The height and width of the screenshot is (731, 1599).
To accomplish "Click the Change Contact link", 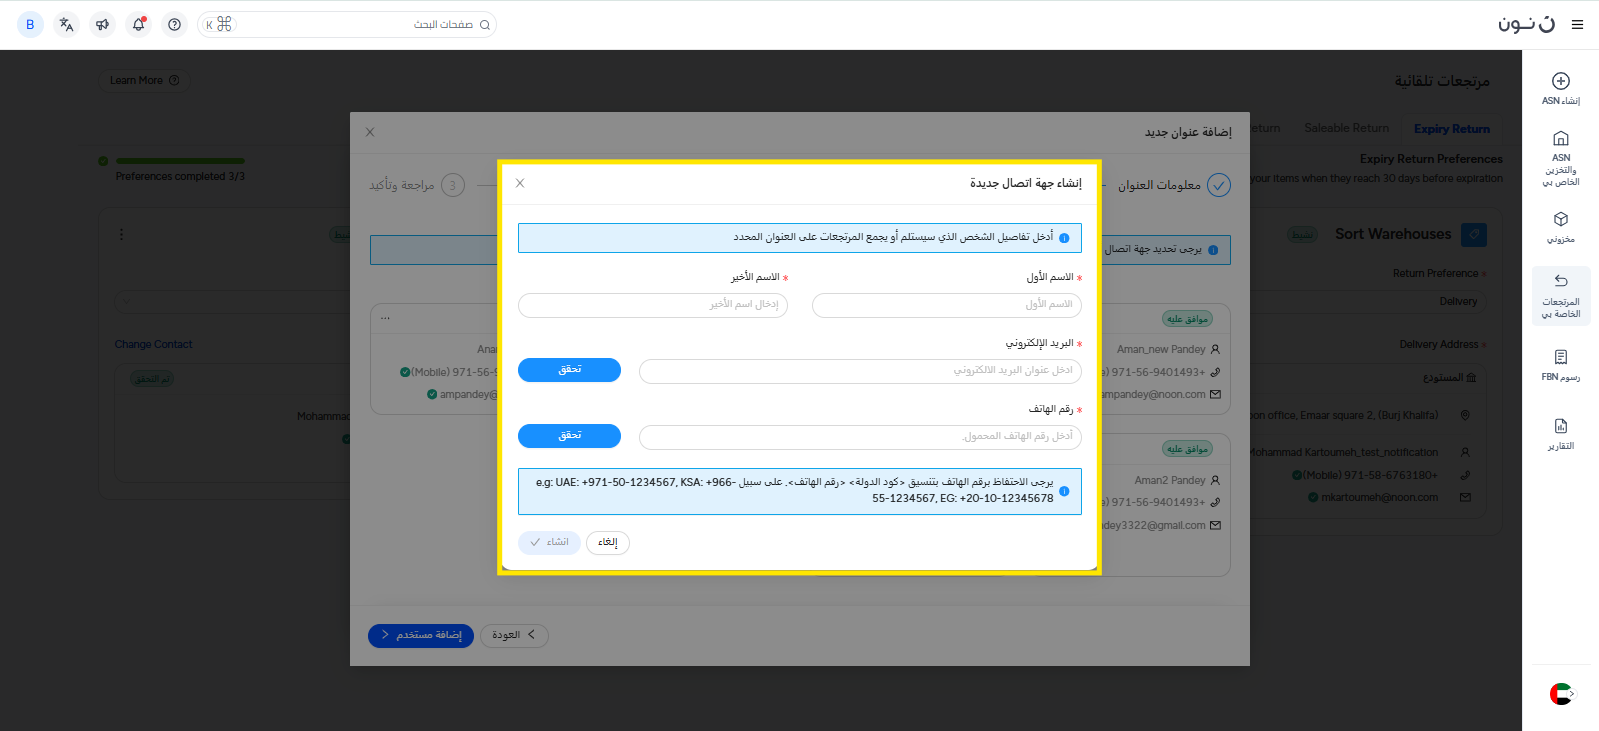I will (153, 345).
